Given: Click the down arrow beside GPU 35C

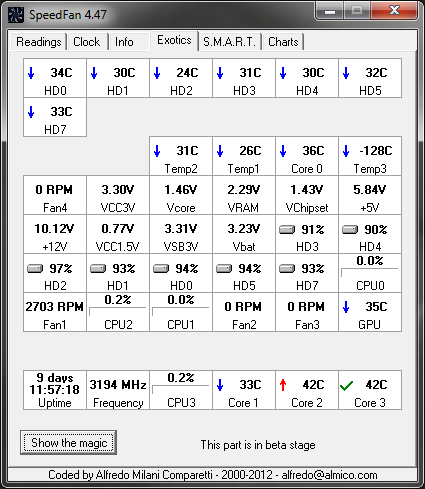Looking at the screenshot, I should pyautogui.click(x=346, y=307).
